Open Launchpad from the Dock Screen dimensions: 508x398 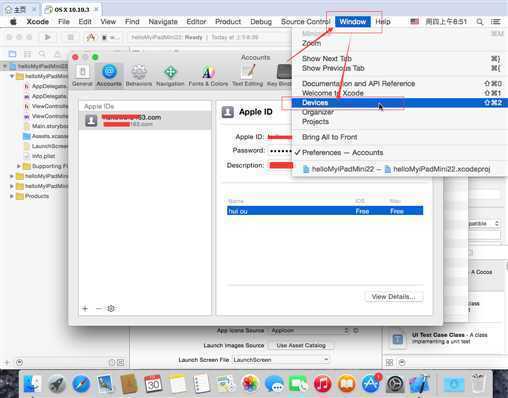click(57, 384)
